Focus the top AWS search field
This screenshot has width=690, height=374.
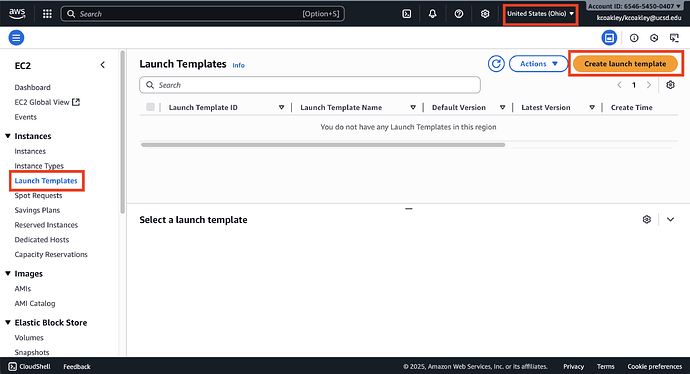click(x=203, y=14)
